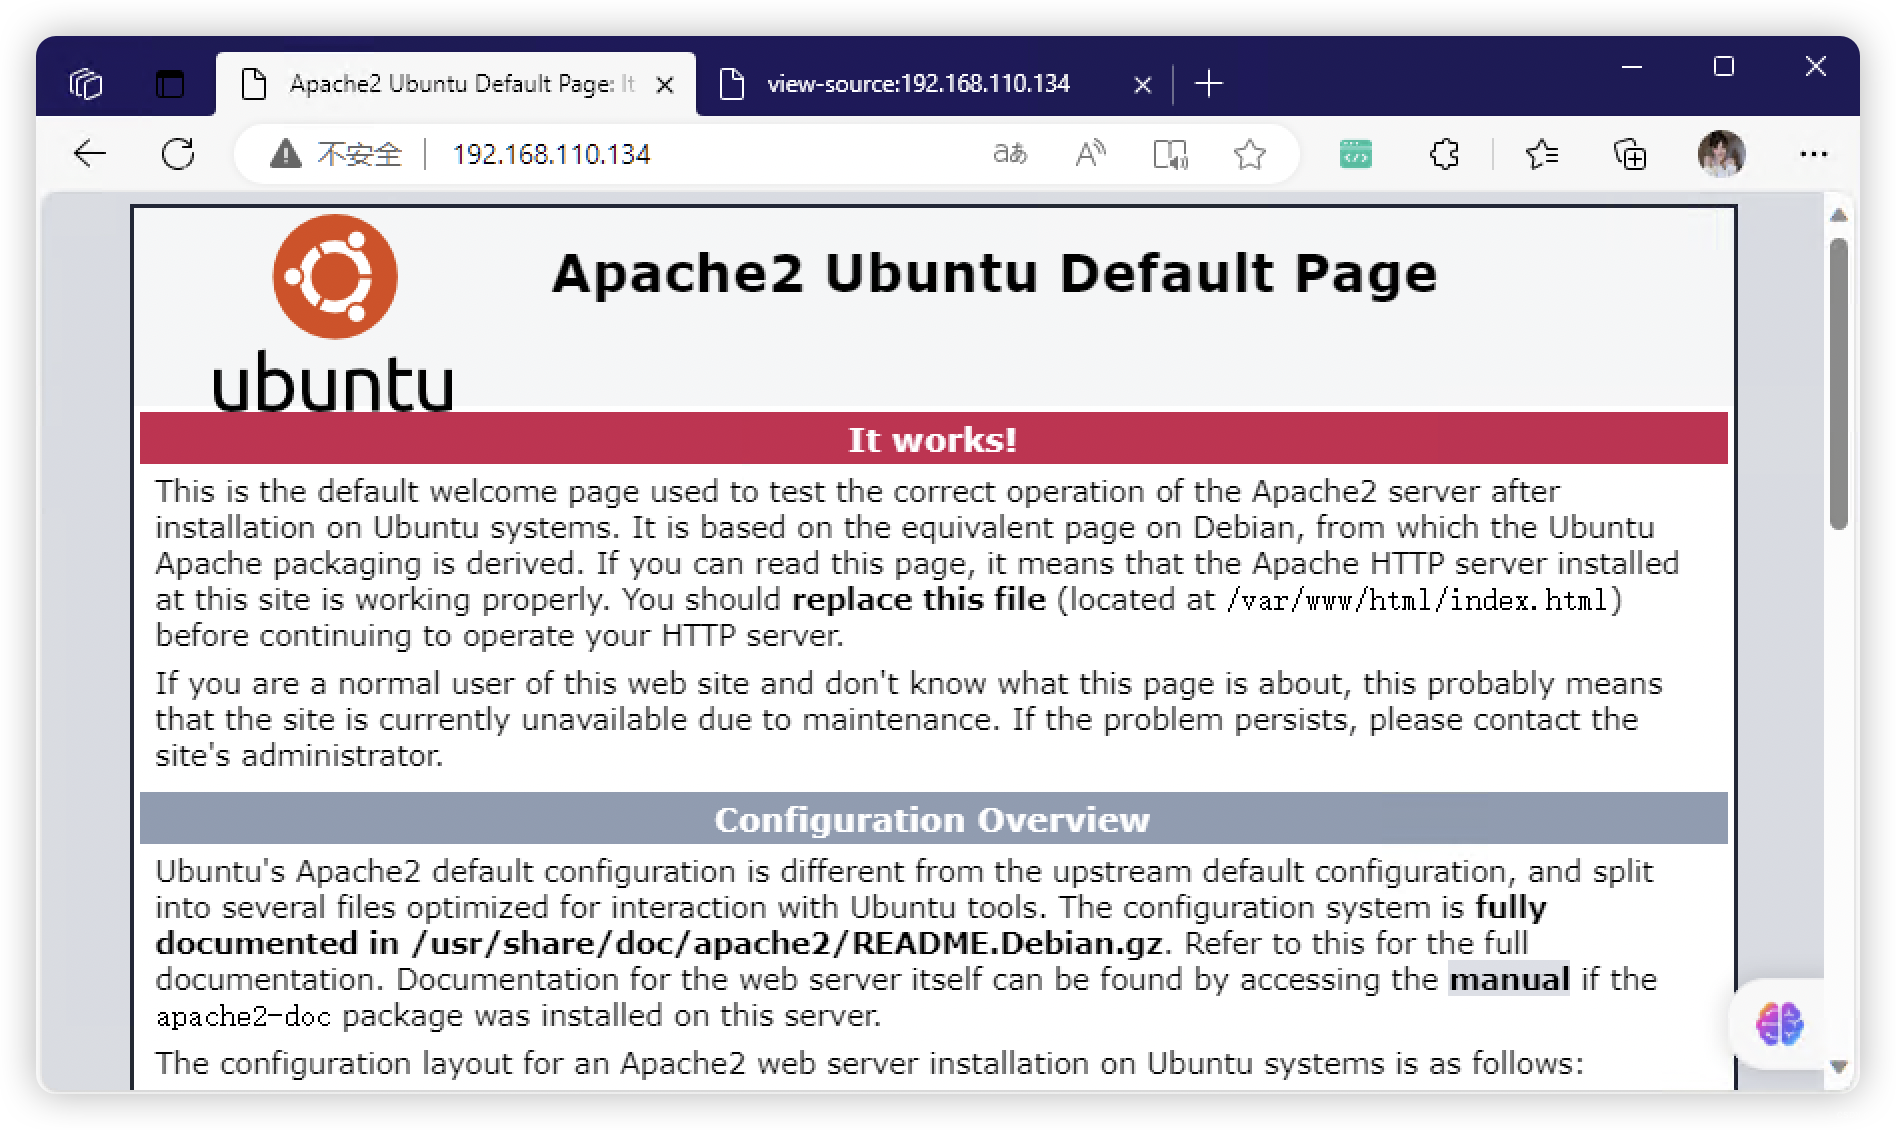Start the read aloud icon
The height and width of the screenshot is (1130, 1896).
pos(1090,154)
